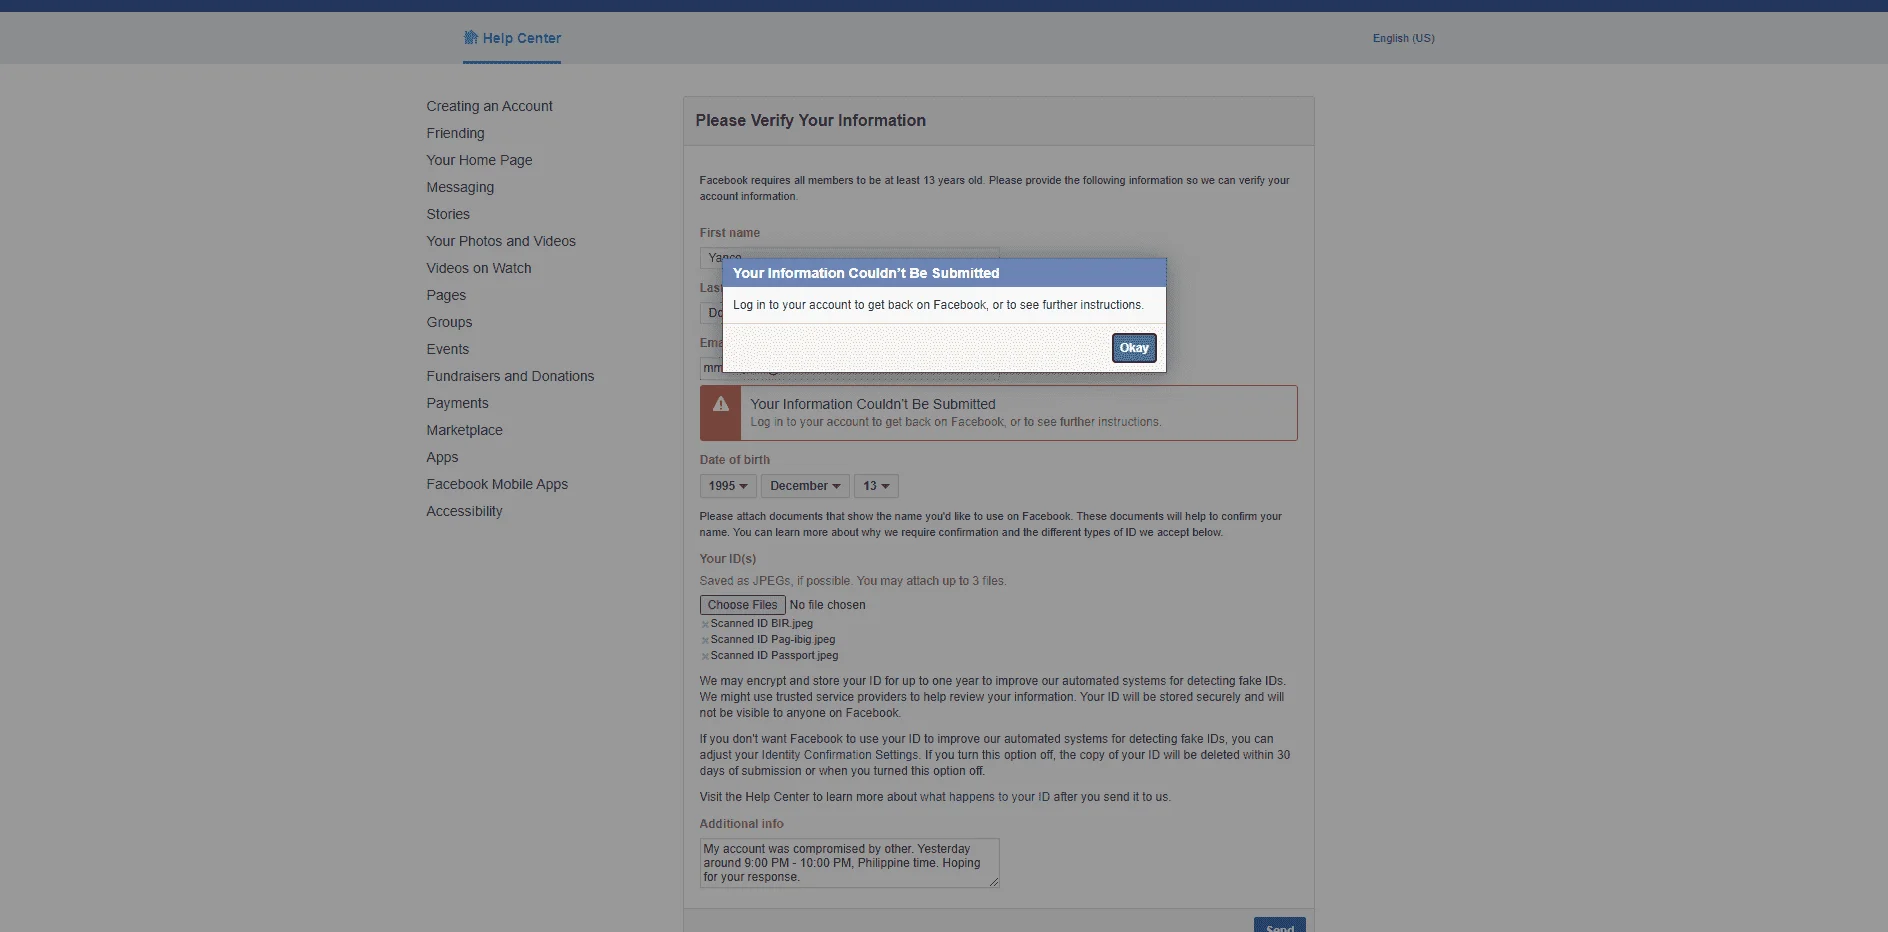The width and height of the screenshot is (1888, 932).
Task: Open Creating an Account help topic
Action: pos(489,106)
